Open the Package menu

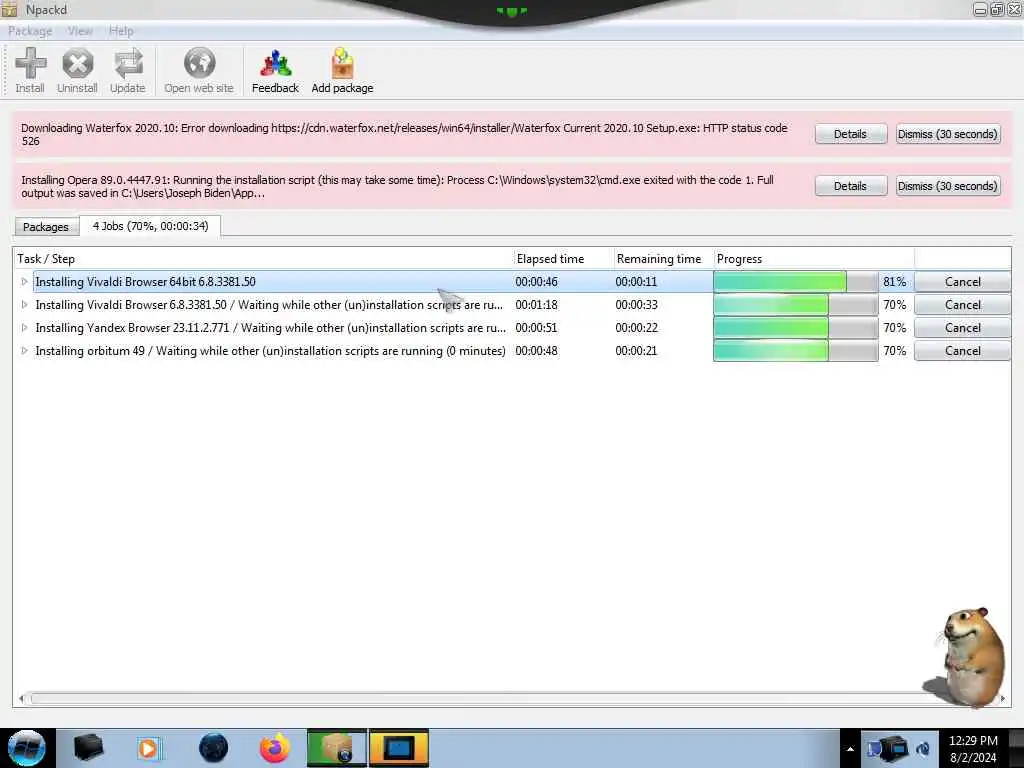pyautogui.click(x=30, y=31)
